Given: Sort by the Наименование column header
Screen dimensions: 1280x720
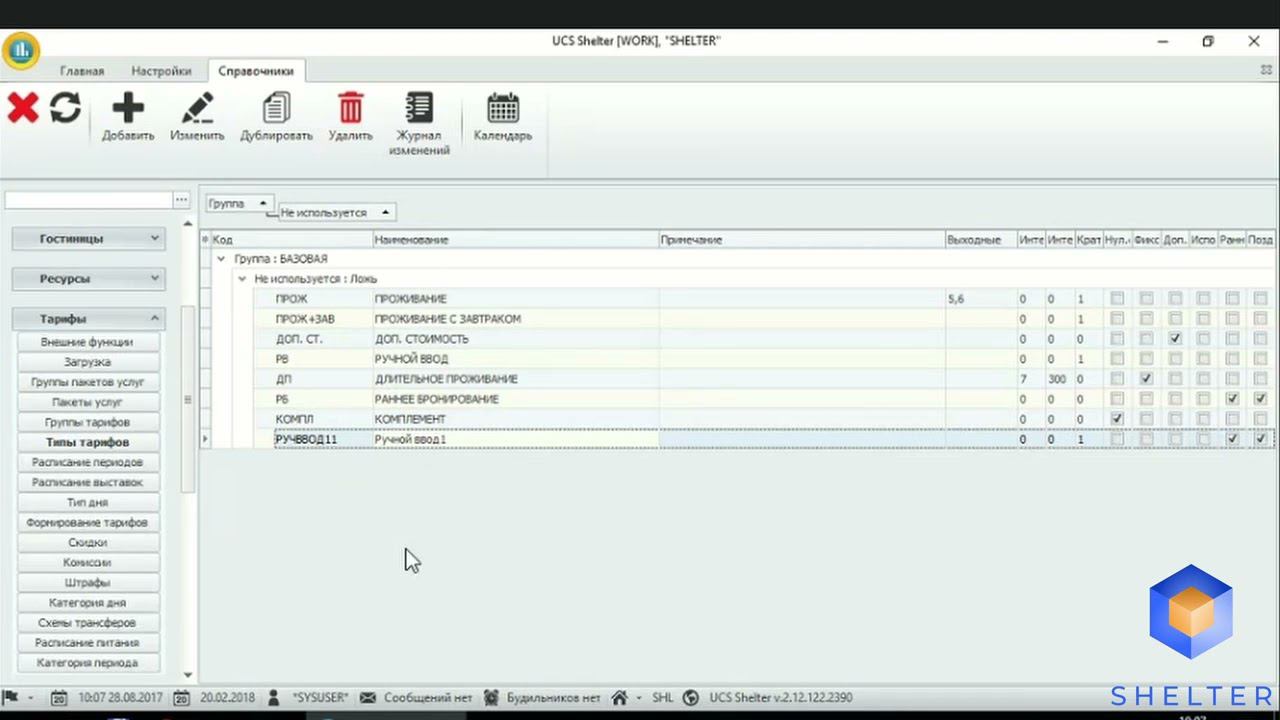Looking at the screenshot, I should pos(515,240).
